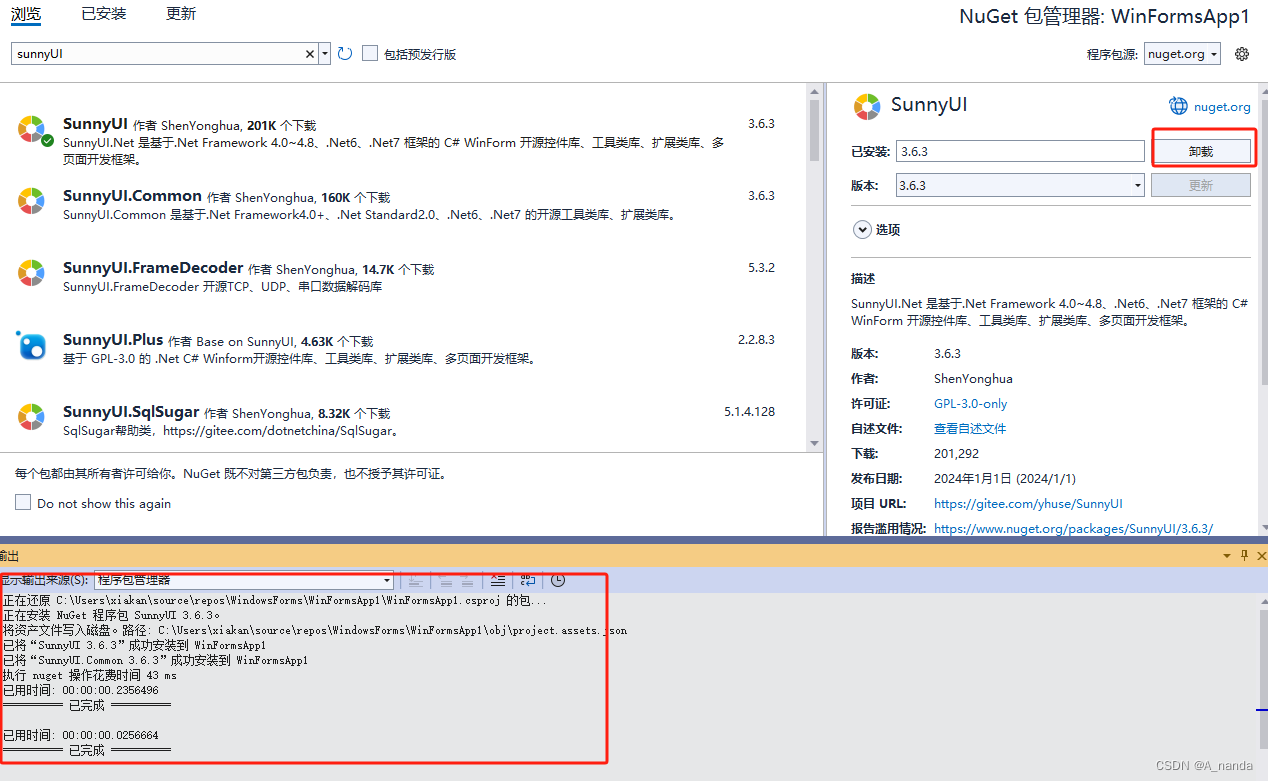The image size is (1268, 781).
Task: Click output line '正在安装 NuGet 程序包 SunnyUI 3.6.3'
Action: pyautogui.click(x=111, y=615)
